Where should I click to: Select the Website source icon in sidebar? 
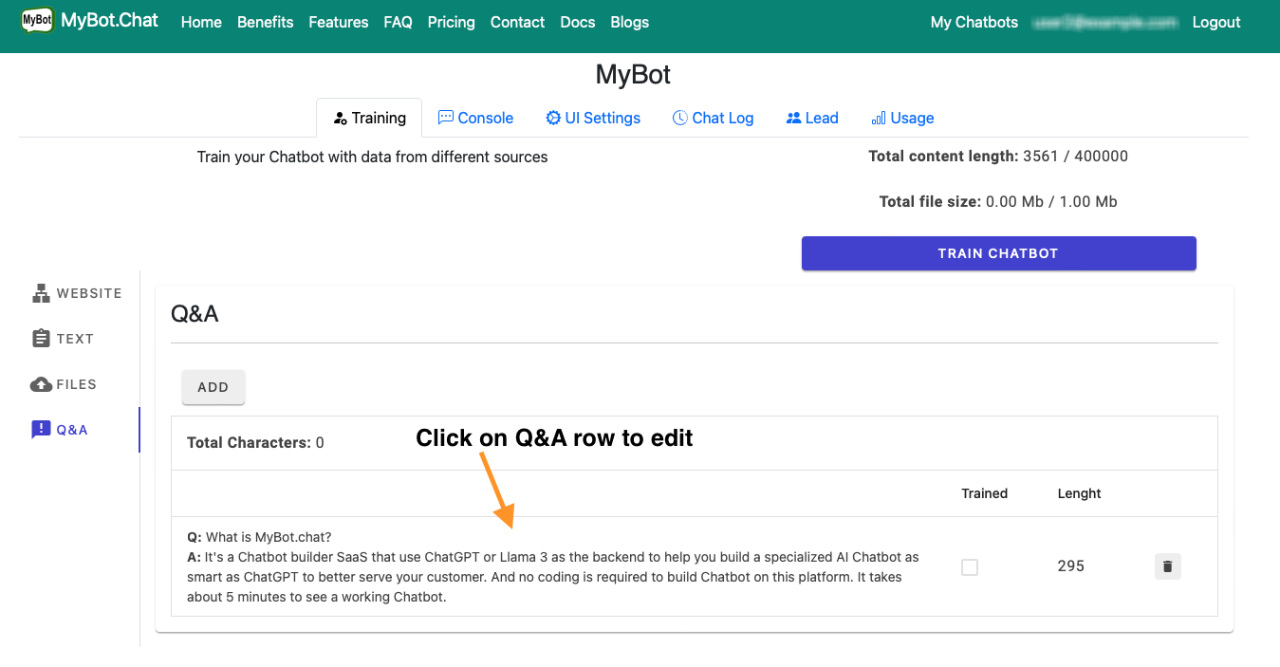[40, 292]
